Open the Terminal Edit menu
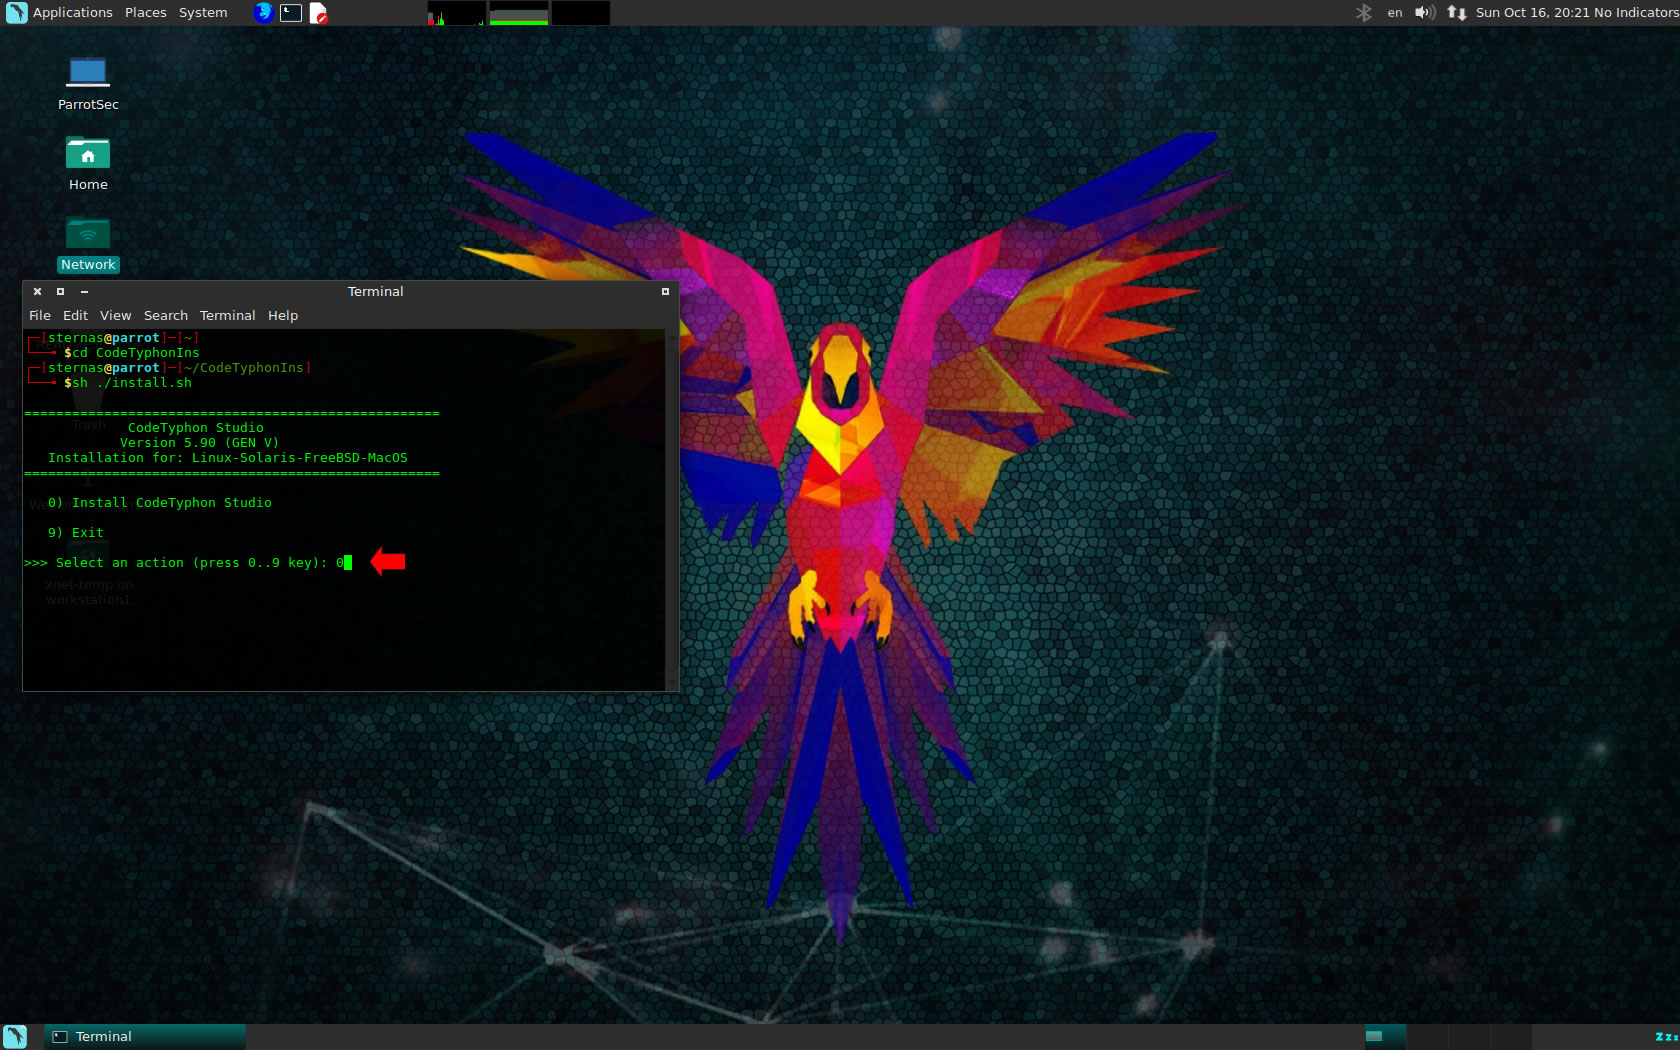 (x=75, y=315)
